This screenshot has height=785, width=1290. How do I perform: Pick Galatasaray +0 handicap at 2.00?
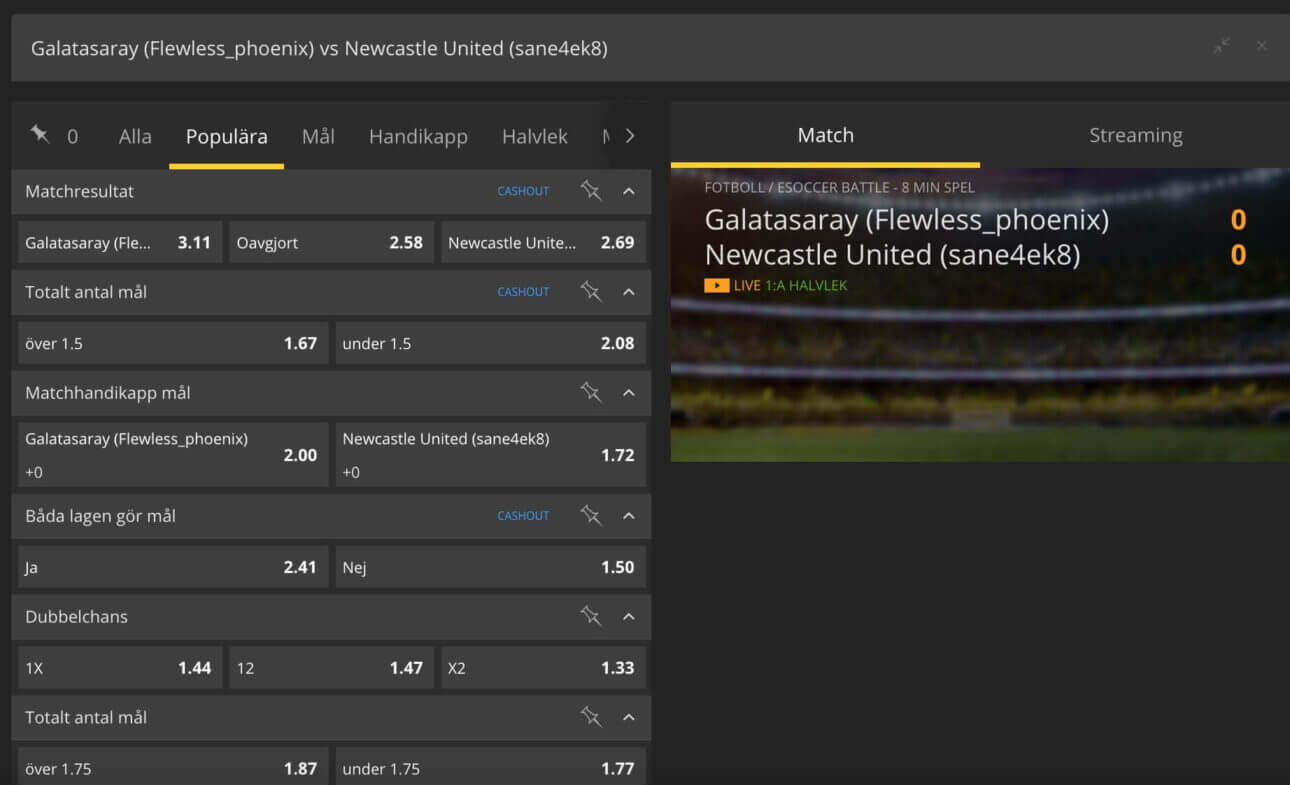(x=173, y=455)
